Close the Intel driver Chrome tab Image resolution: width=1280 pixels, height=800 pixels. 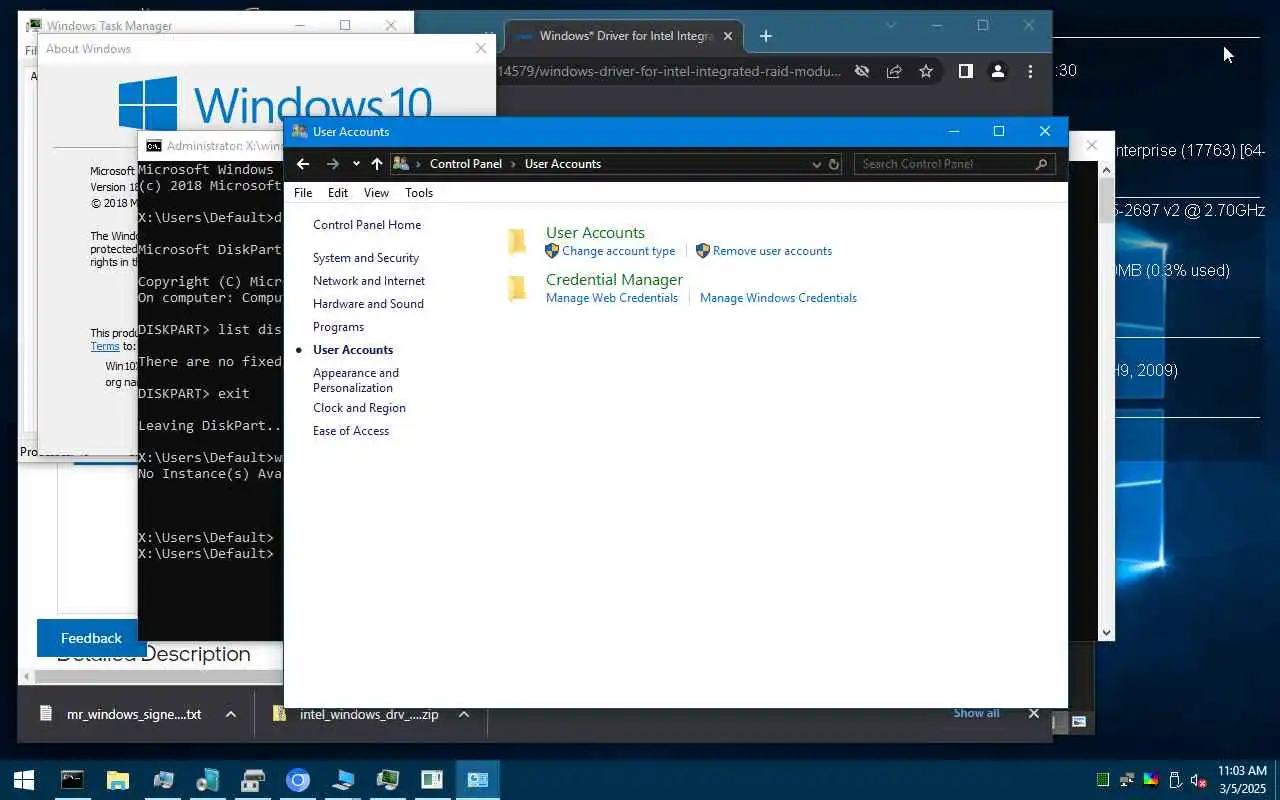[x=728, y=36]
